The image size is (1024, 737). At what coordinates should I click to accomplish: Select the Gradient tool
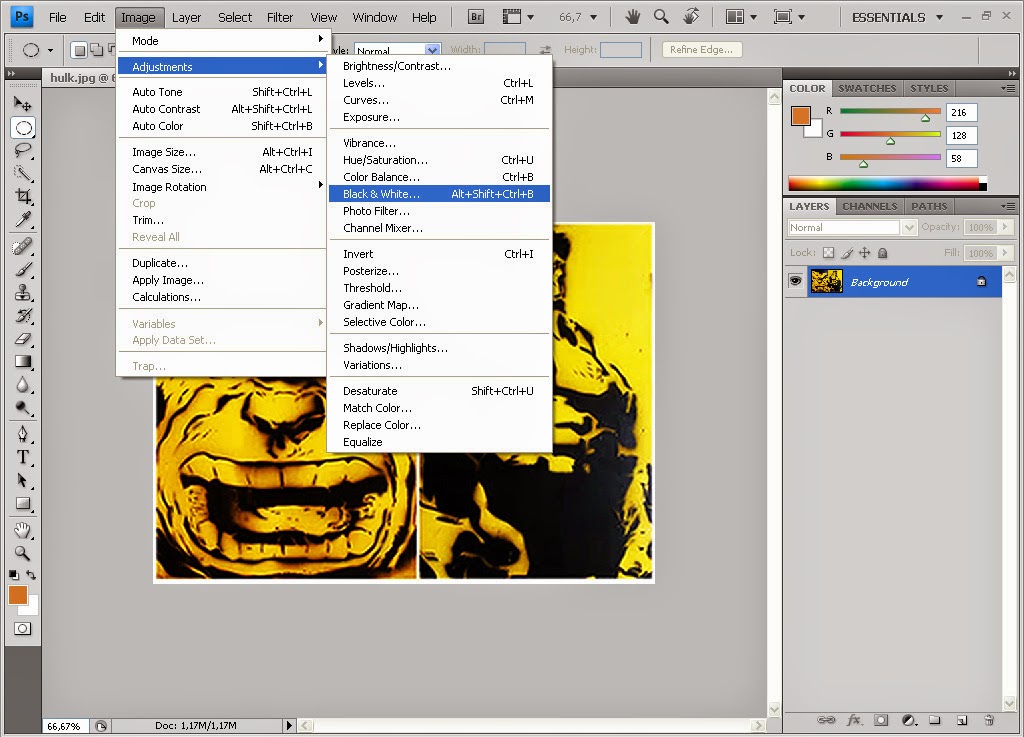coord(23,361)
